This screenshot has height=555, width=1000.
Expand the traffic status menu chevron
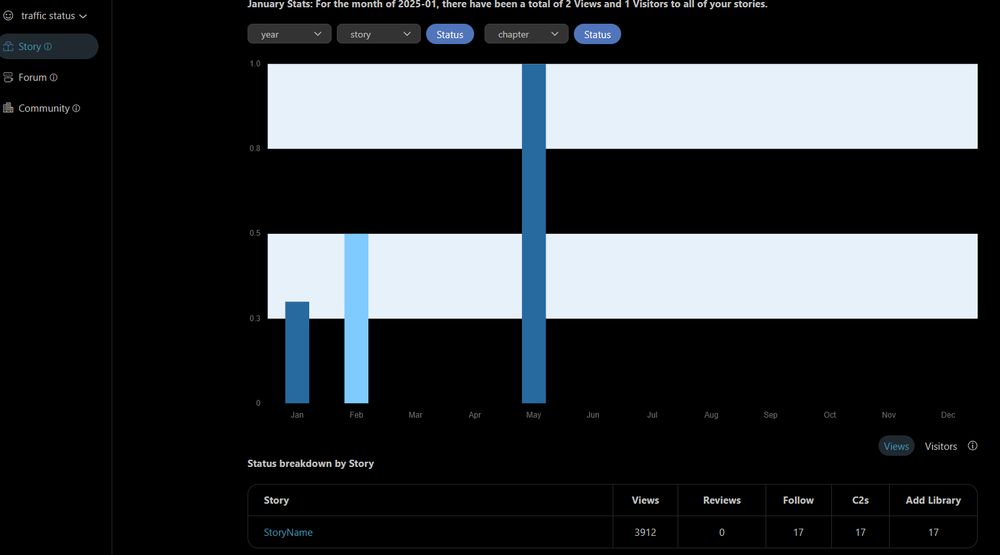[x=83, y=16]
